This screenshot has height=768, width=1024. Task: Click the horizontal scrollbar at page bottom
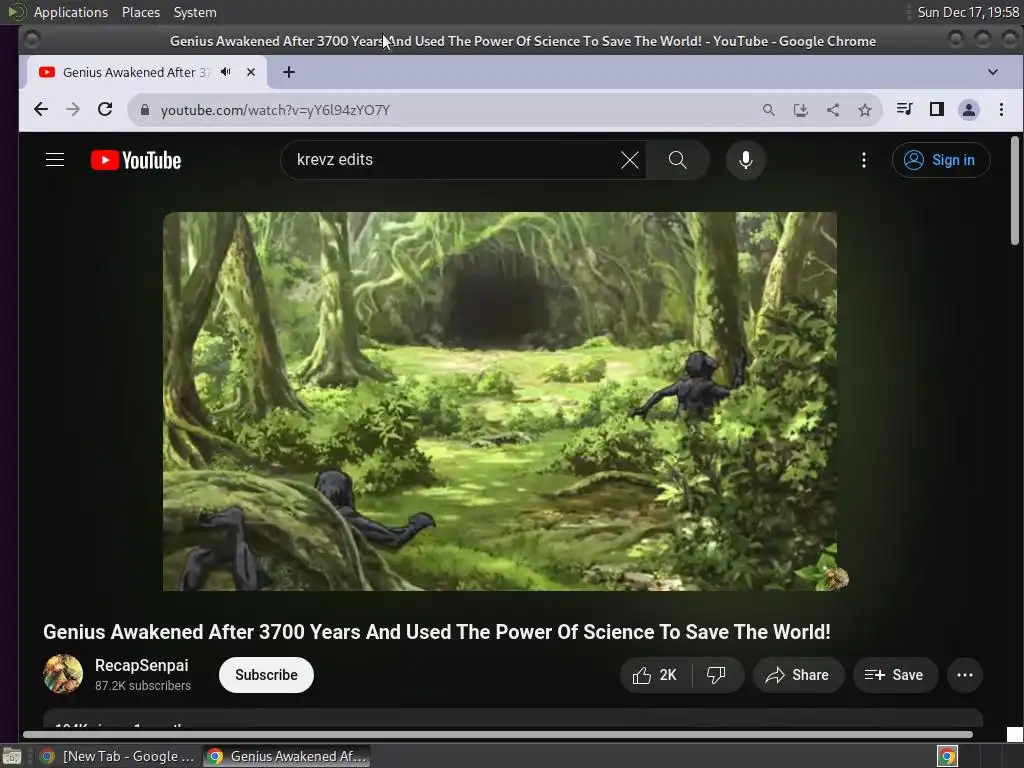(x=498, y=734)
